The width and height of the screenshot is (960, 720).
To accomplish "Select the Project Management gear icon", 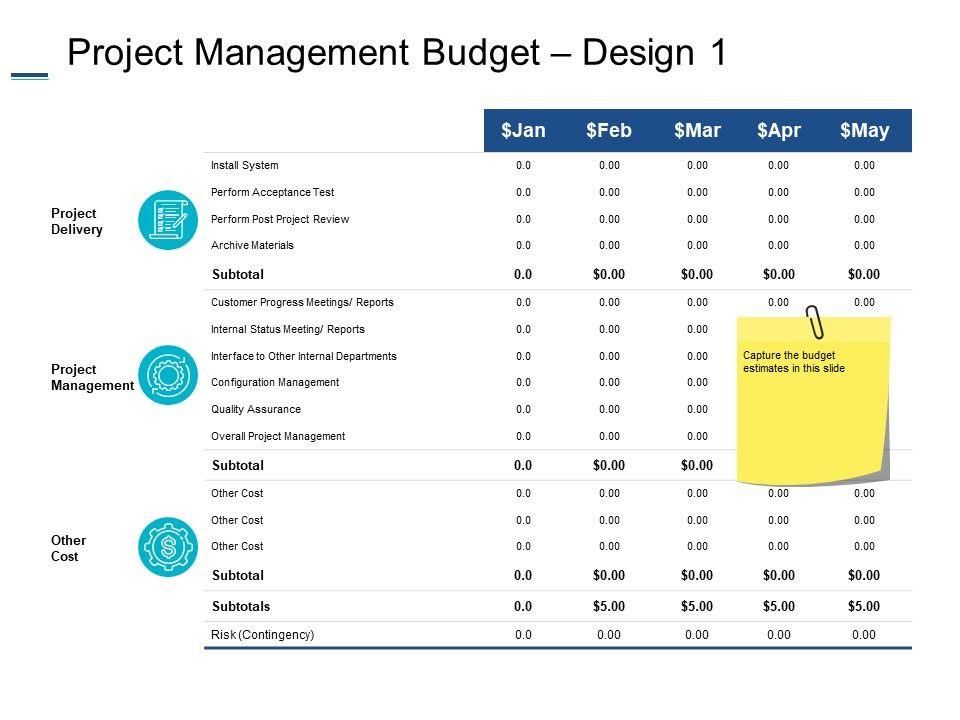I will point(169,375).
